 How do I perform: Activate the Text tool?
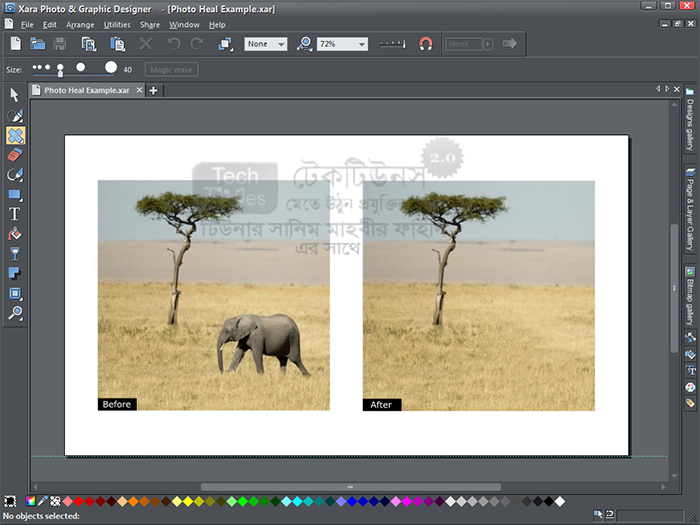15,214
